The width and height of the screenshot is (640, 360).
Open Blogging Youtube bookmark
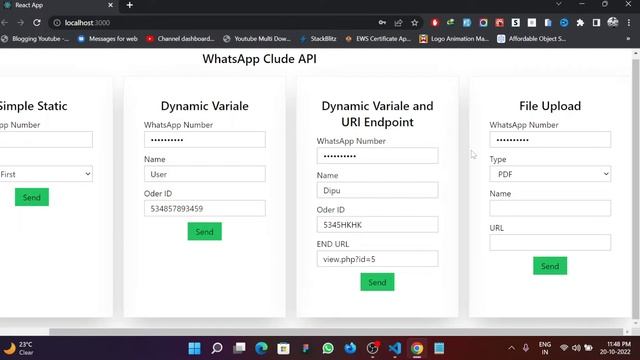coord(36,39)
